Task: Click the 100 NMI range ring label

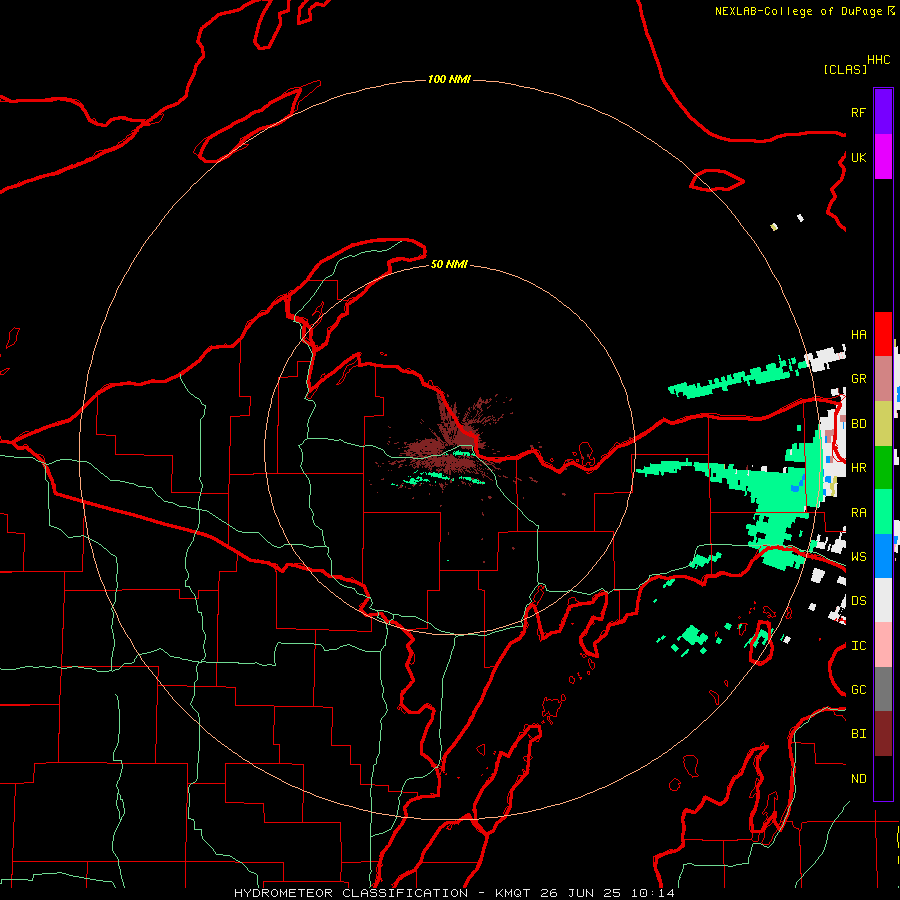Action: coord(449,79)
